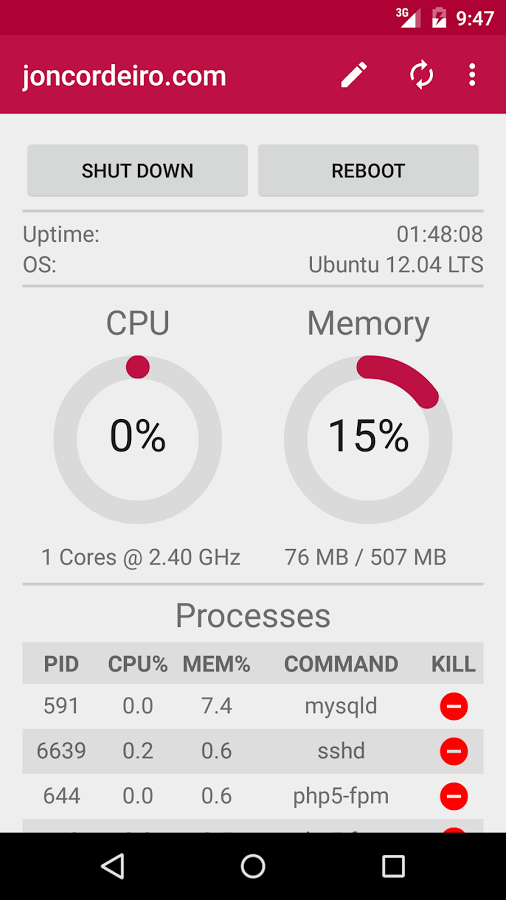Viewport: 506px width, 900px height.
Task: Sort processes by the PID column header
Action: click(61, 664)
